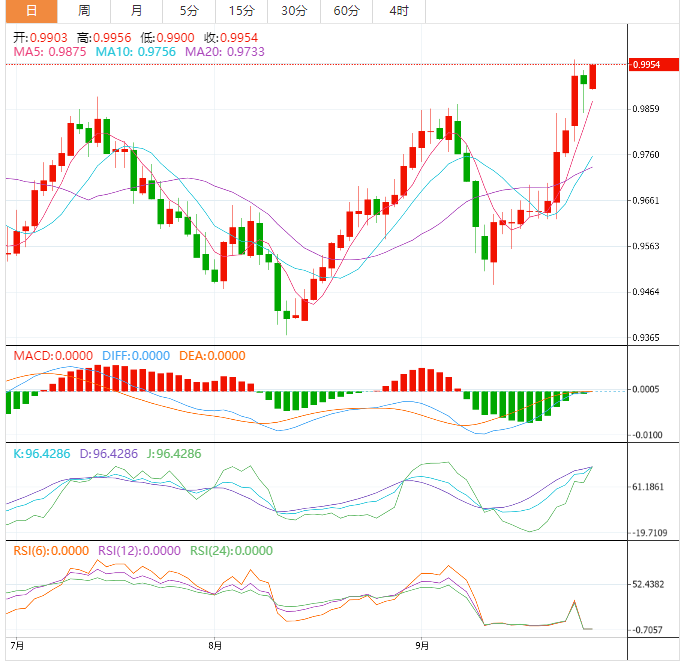Image resolution: width=686 pixels, height=670 pixels.
Task: Click the RSI(24) indicator label
Action: pyautogui.click(x=231, y=550)
